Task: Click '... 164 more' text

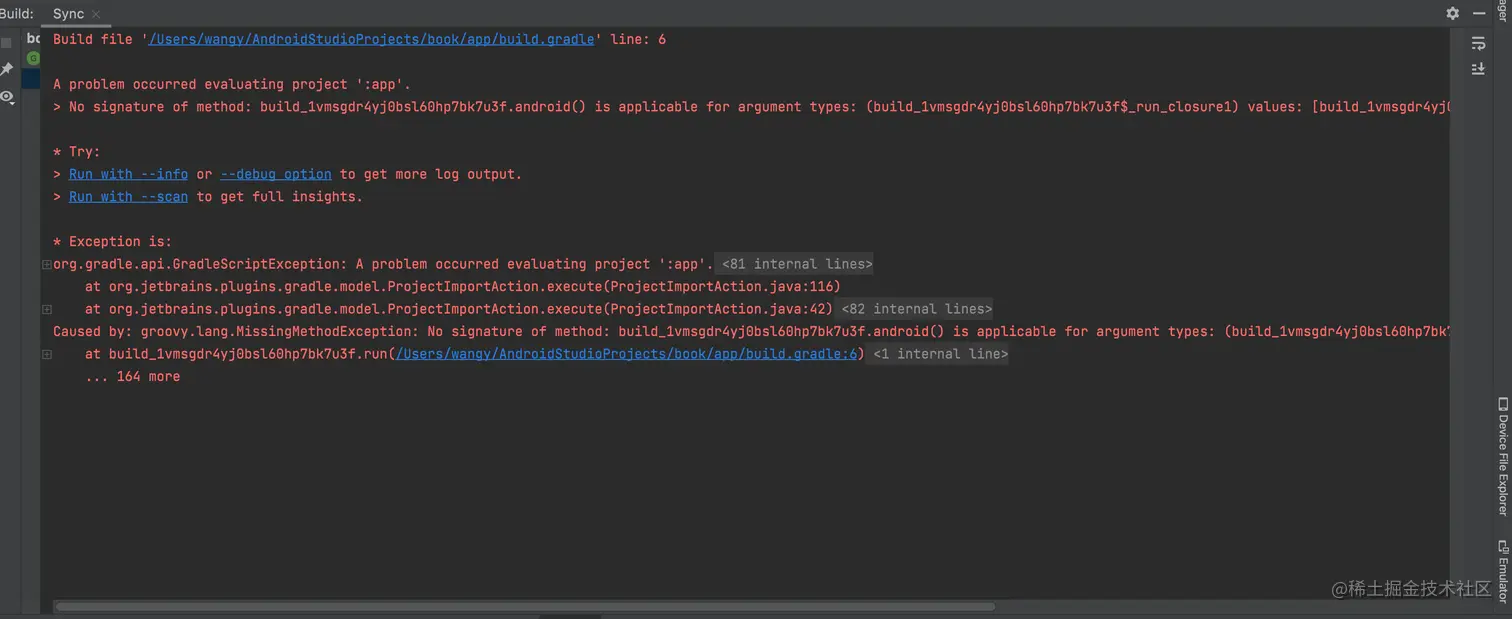Action: (133, 377)
